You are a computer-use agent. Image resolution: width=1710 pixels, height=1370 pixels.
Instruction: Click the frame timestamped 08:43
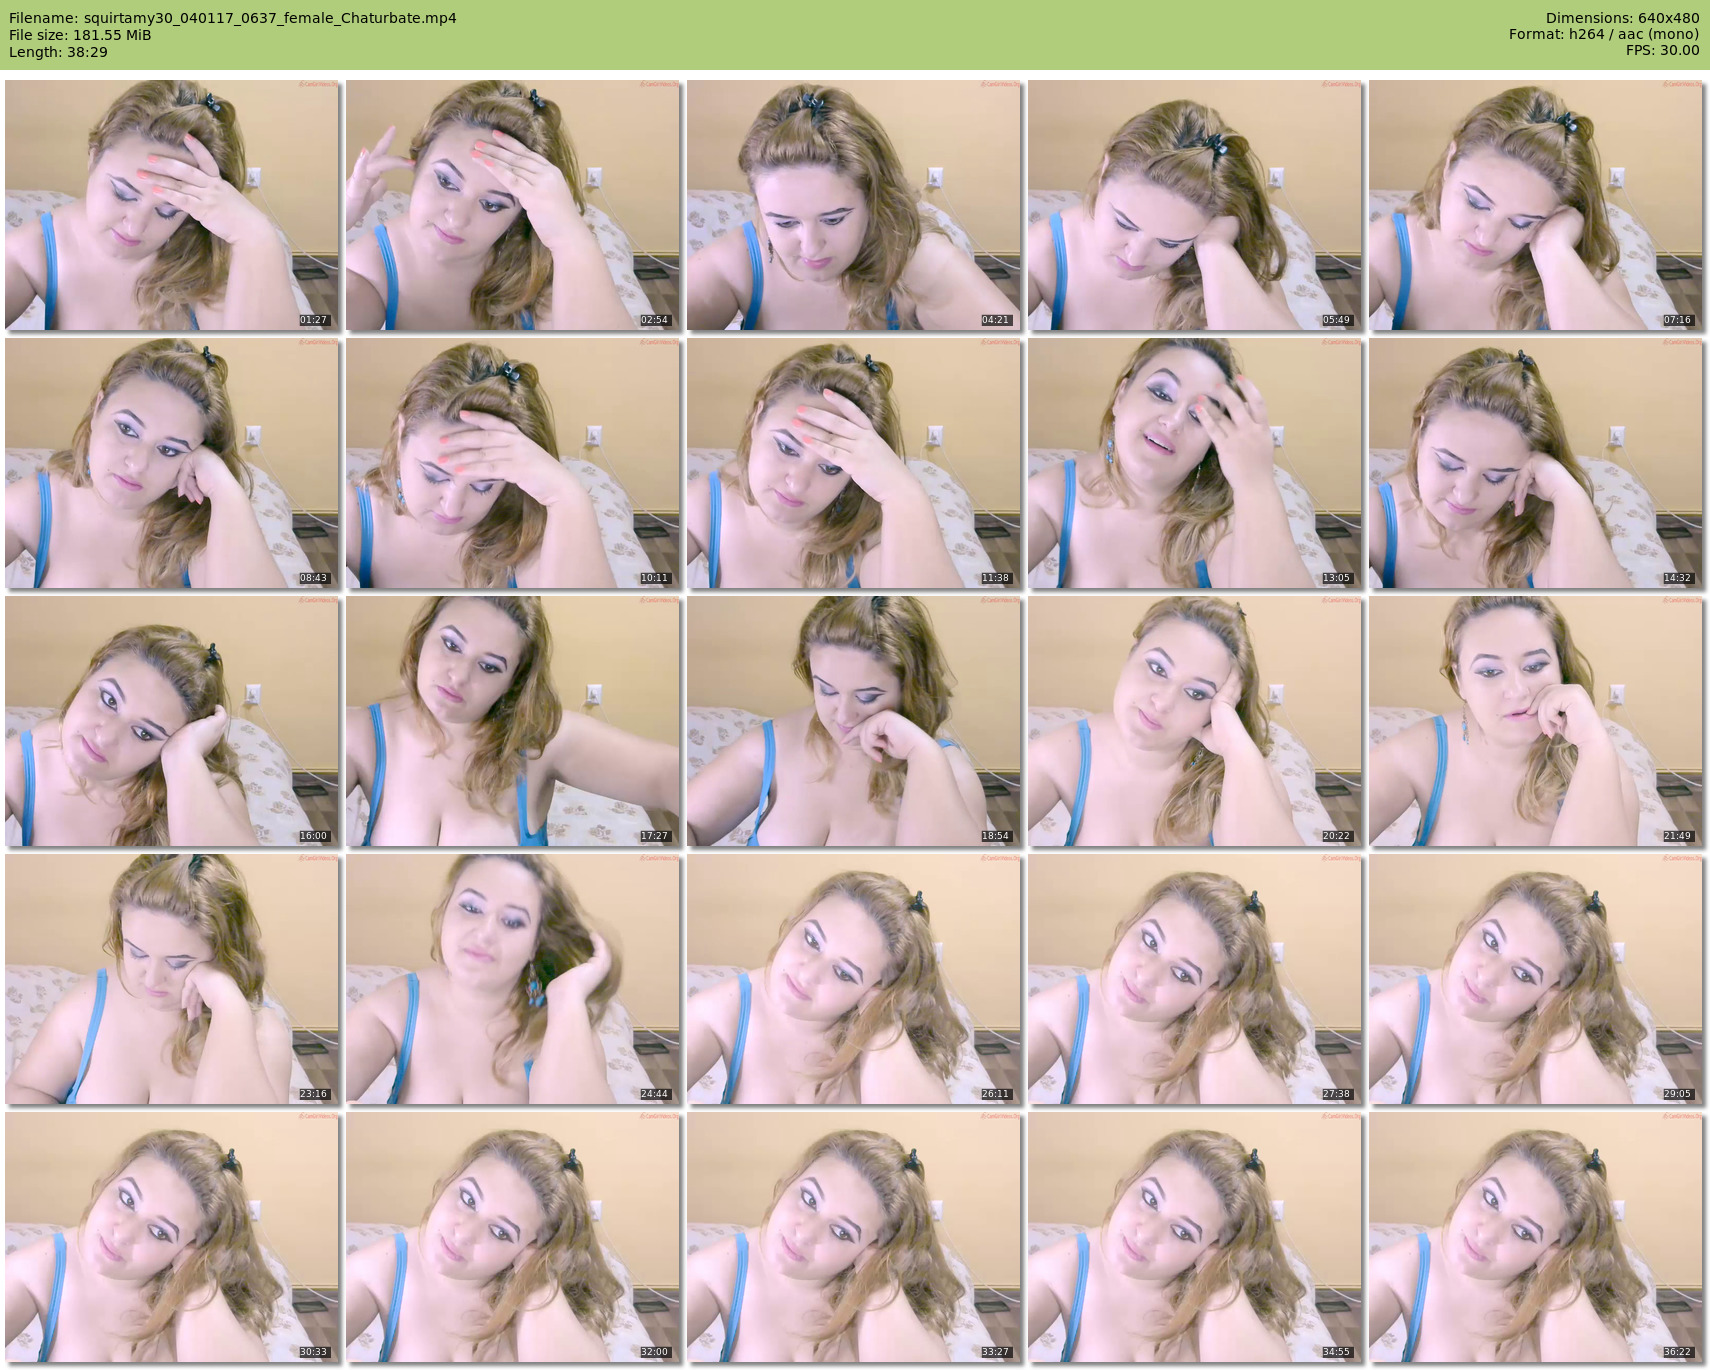click(x=172, y=463)
